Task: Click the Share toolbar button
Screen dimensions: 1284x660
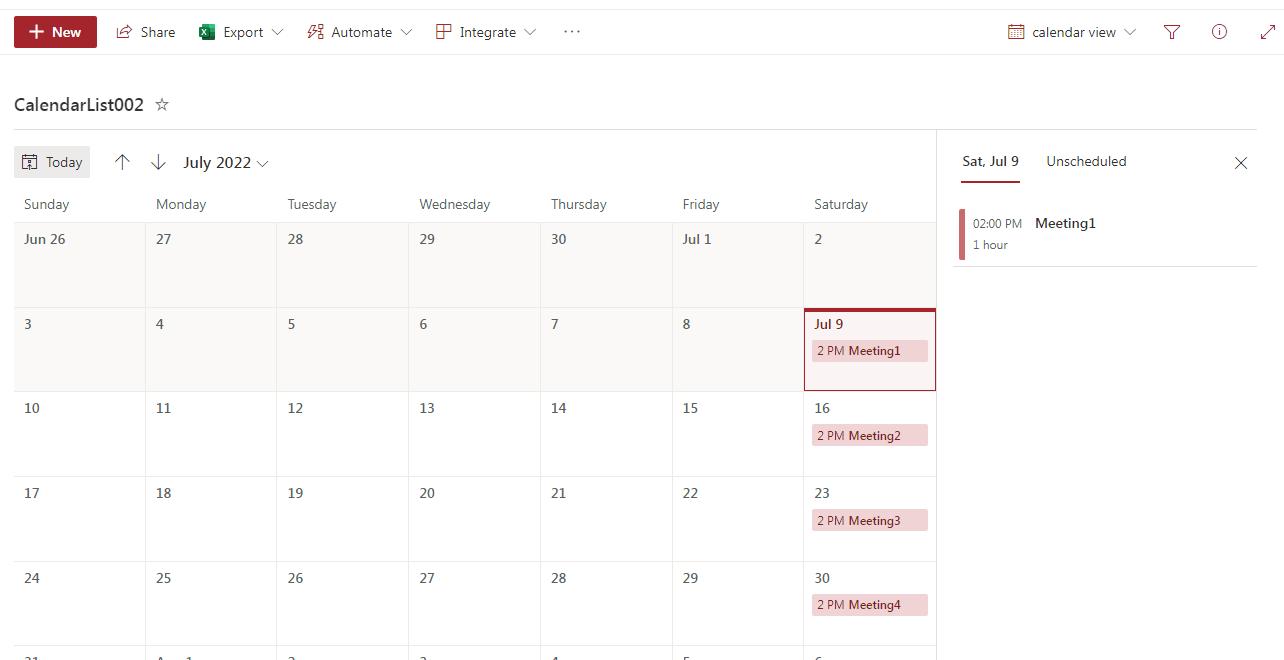Action: coord(146,32)
